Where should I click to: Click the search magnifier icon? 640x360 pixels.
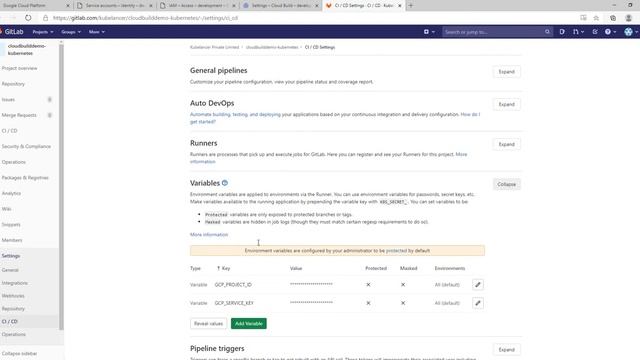[x=547, y=32]
